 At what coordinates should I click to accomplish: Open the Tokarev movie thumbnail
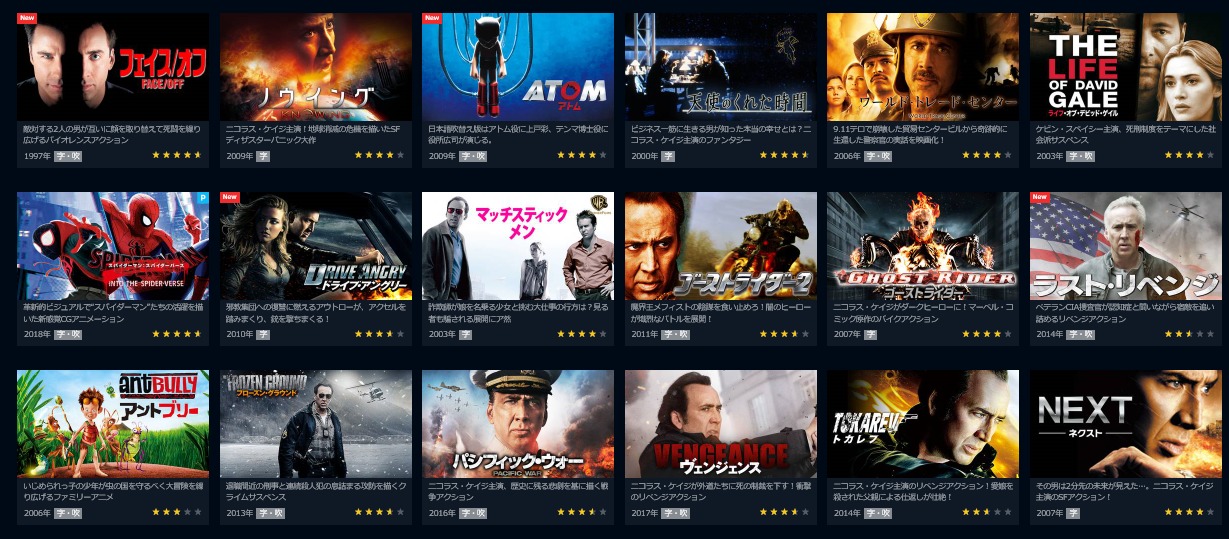click(x=923, y=424)
